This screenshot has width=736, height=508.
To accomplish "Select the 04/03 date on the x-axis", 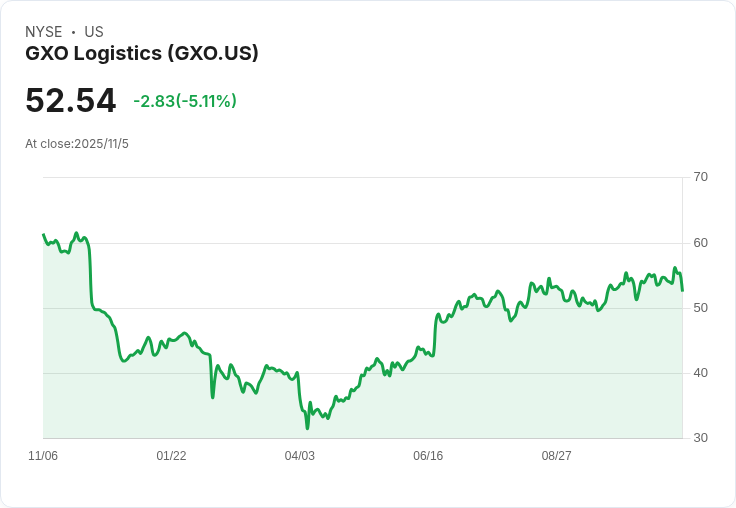I will tap(299, 456).
